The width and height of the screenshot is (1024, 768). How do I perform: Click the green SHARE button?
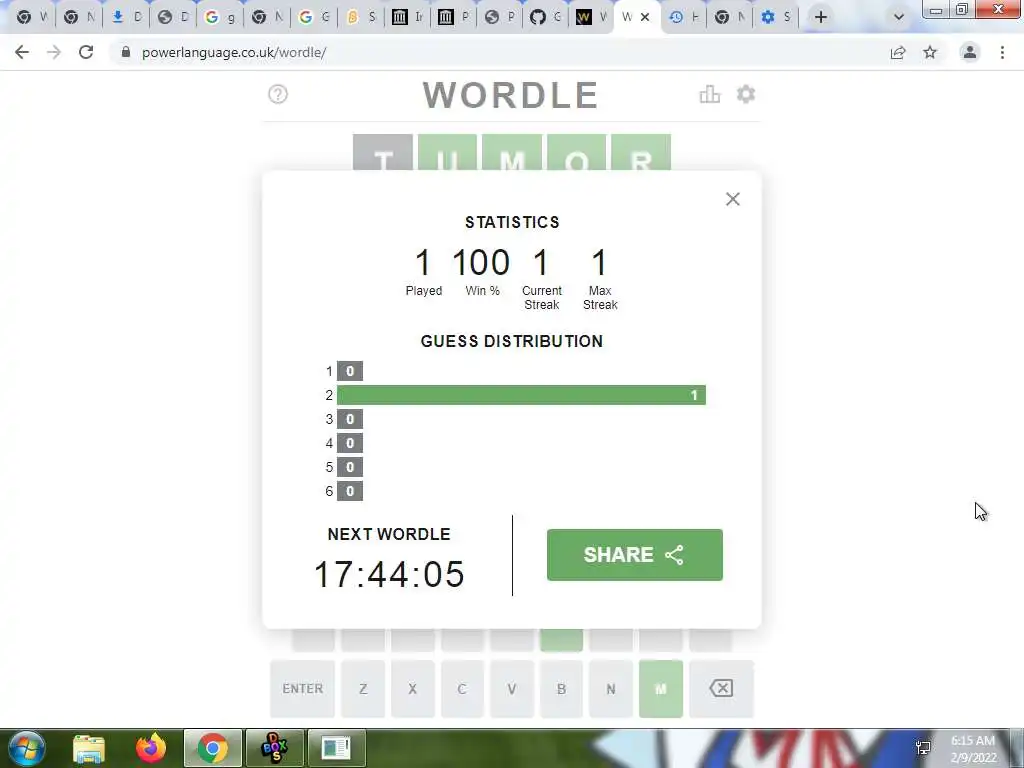(x=635, y=554)
